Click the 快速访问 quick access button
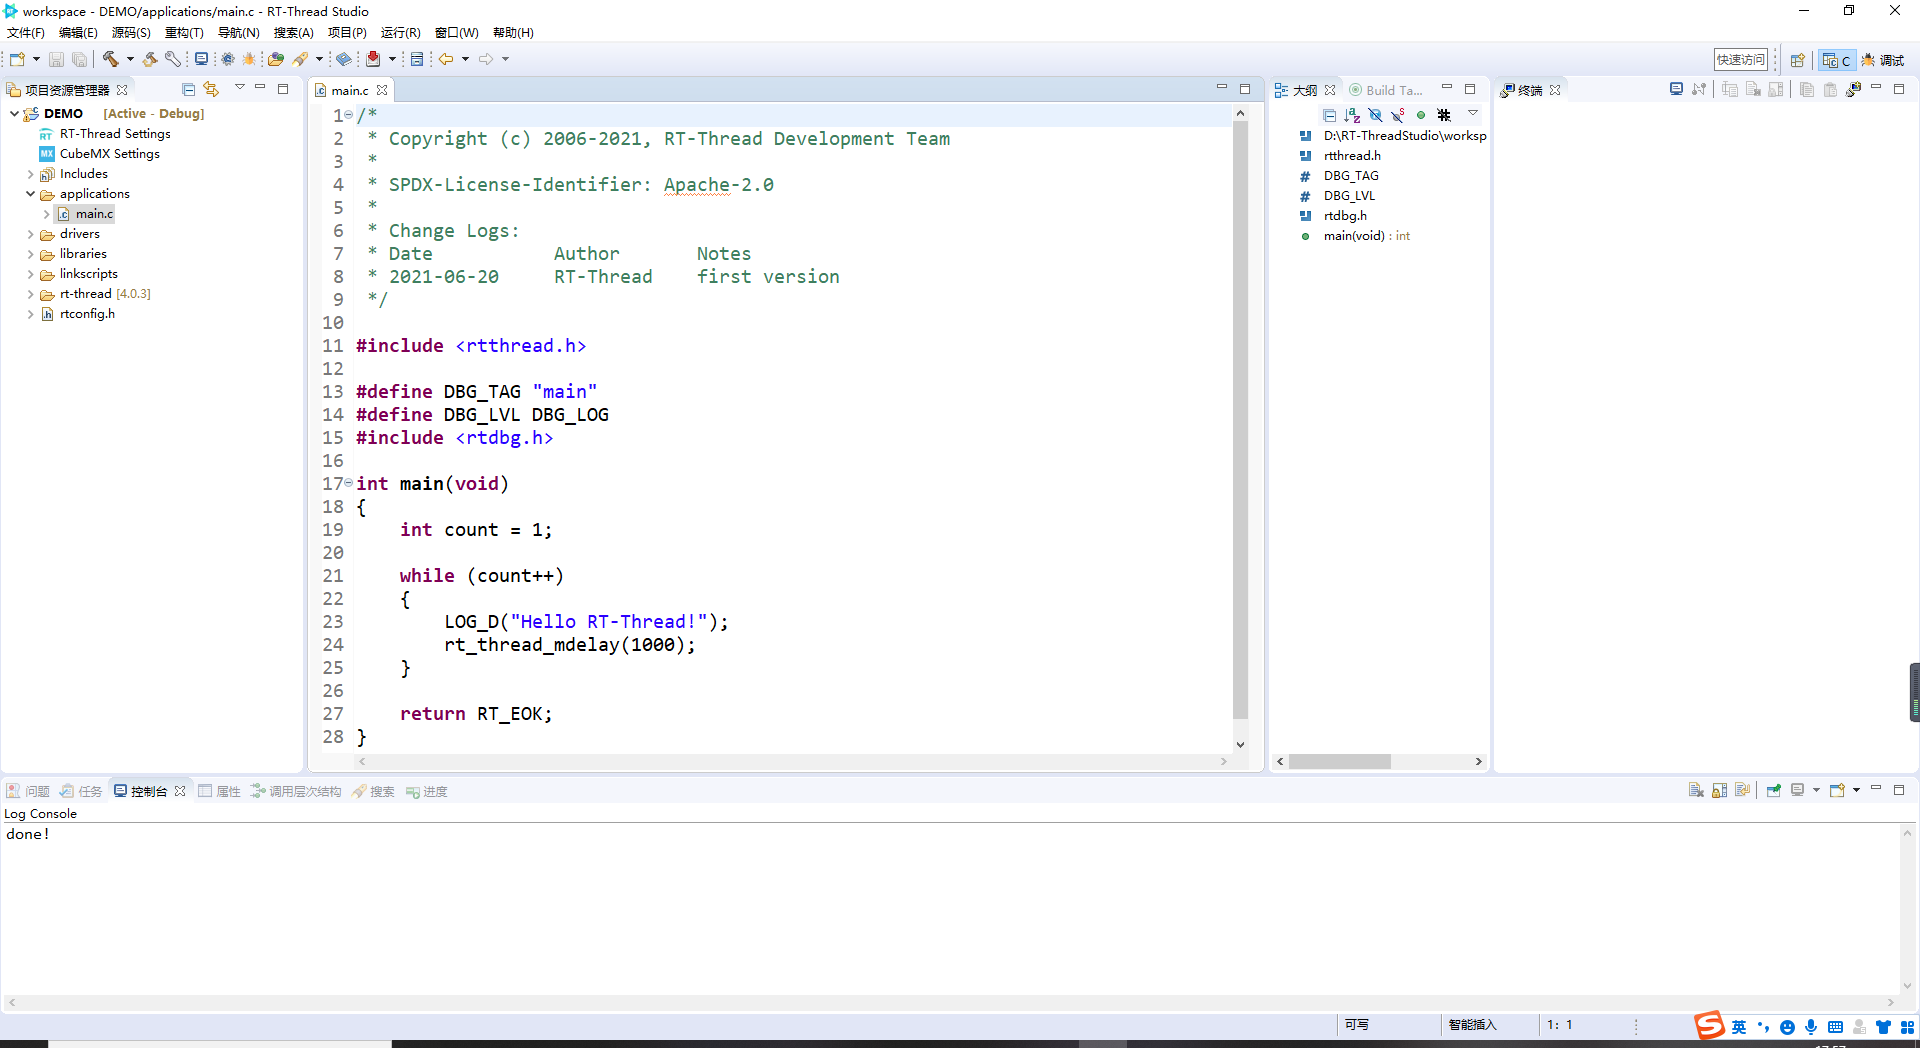The width and height of the screenshot is (1920, 1048). coord(1740,59)
